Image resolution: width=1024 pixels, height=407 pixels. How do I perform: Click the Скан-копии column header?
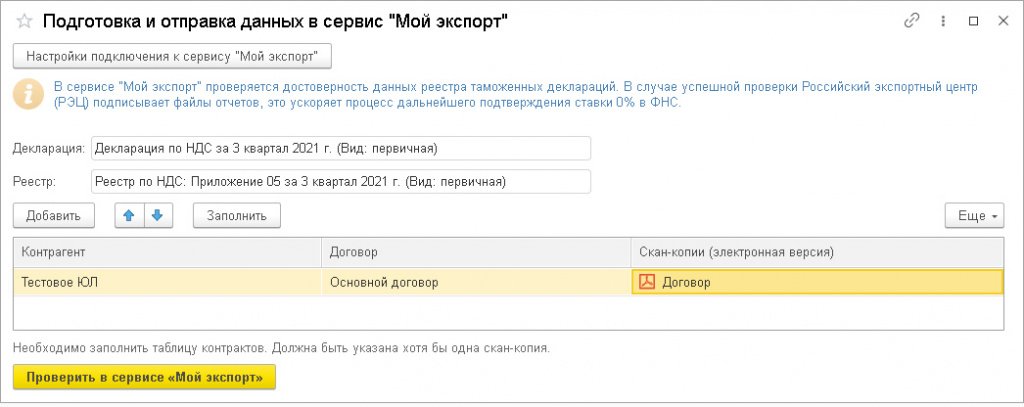816,253
